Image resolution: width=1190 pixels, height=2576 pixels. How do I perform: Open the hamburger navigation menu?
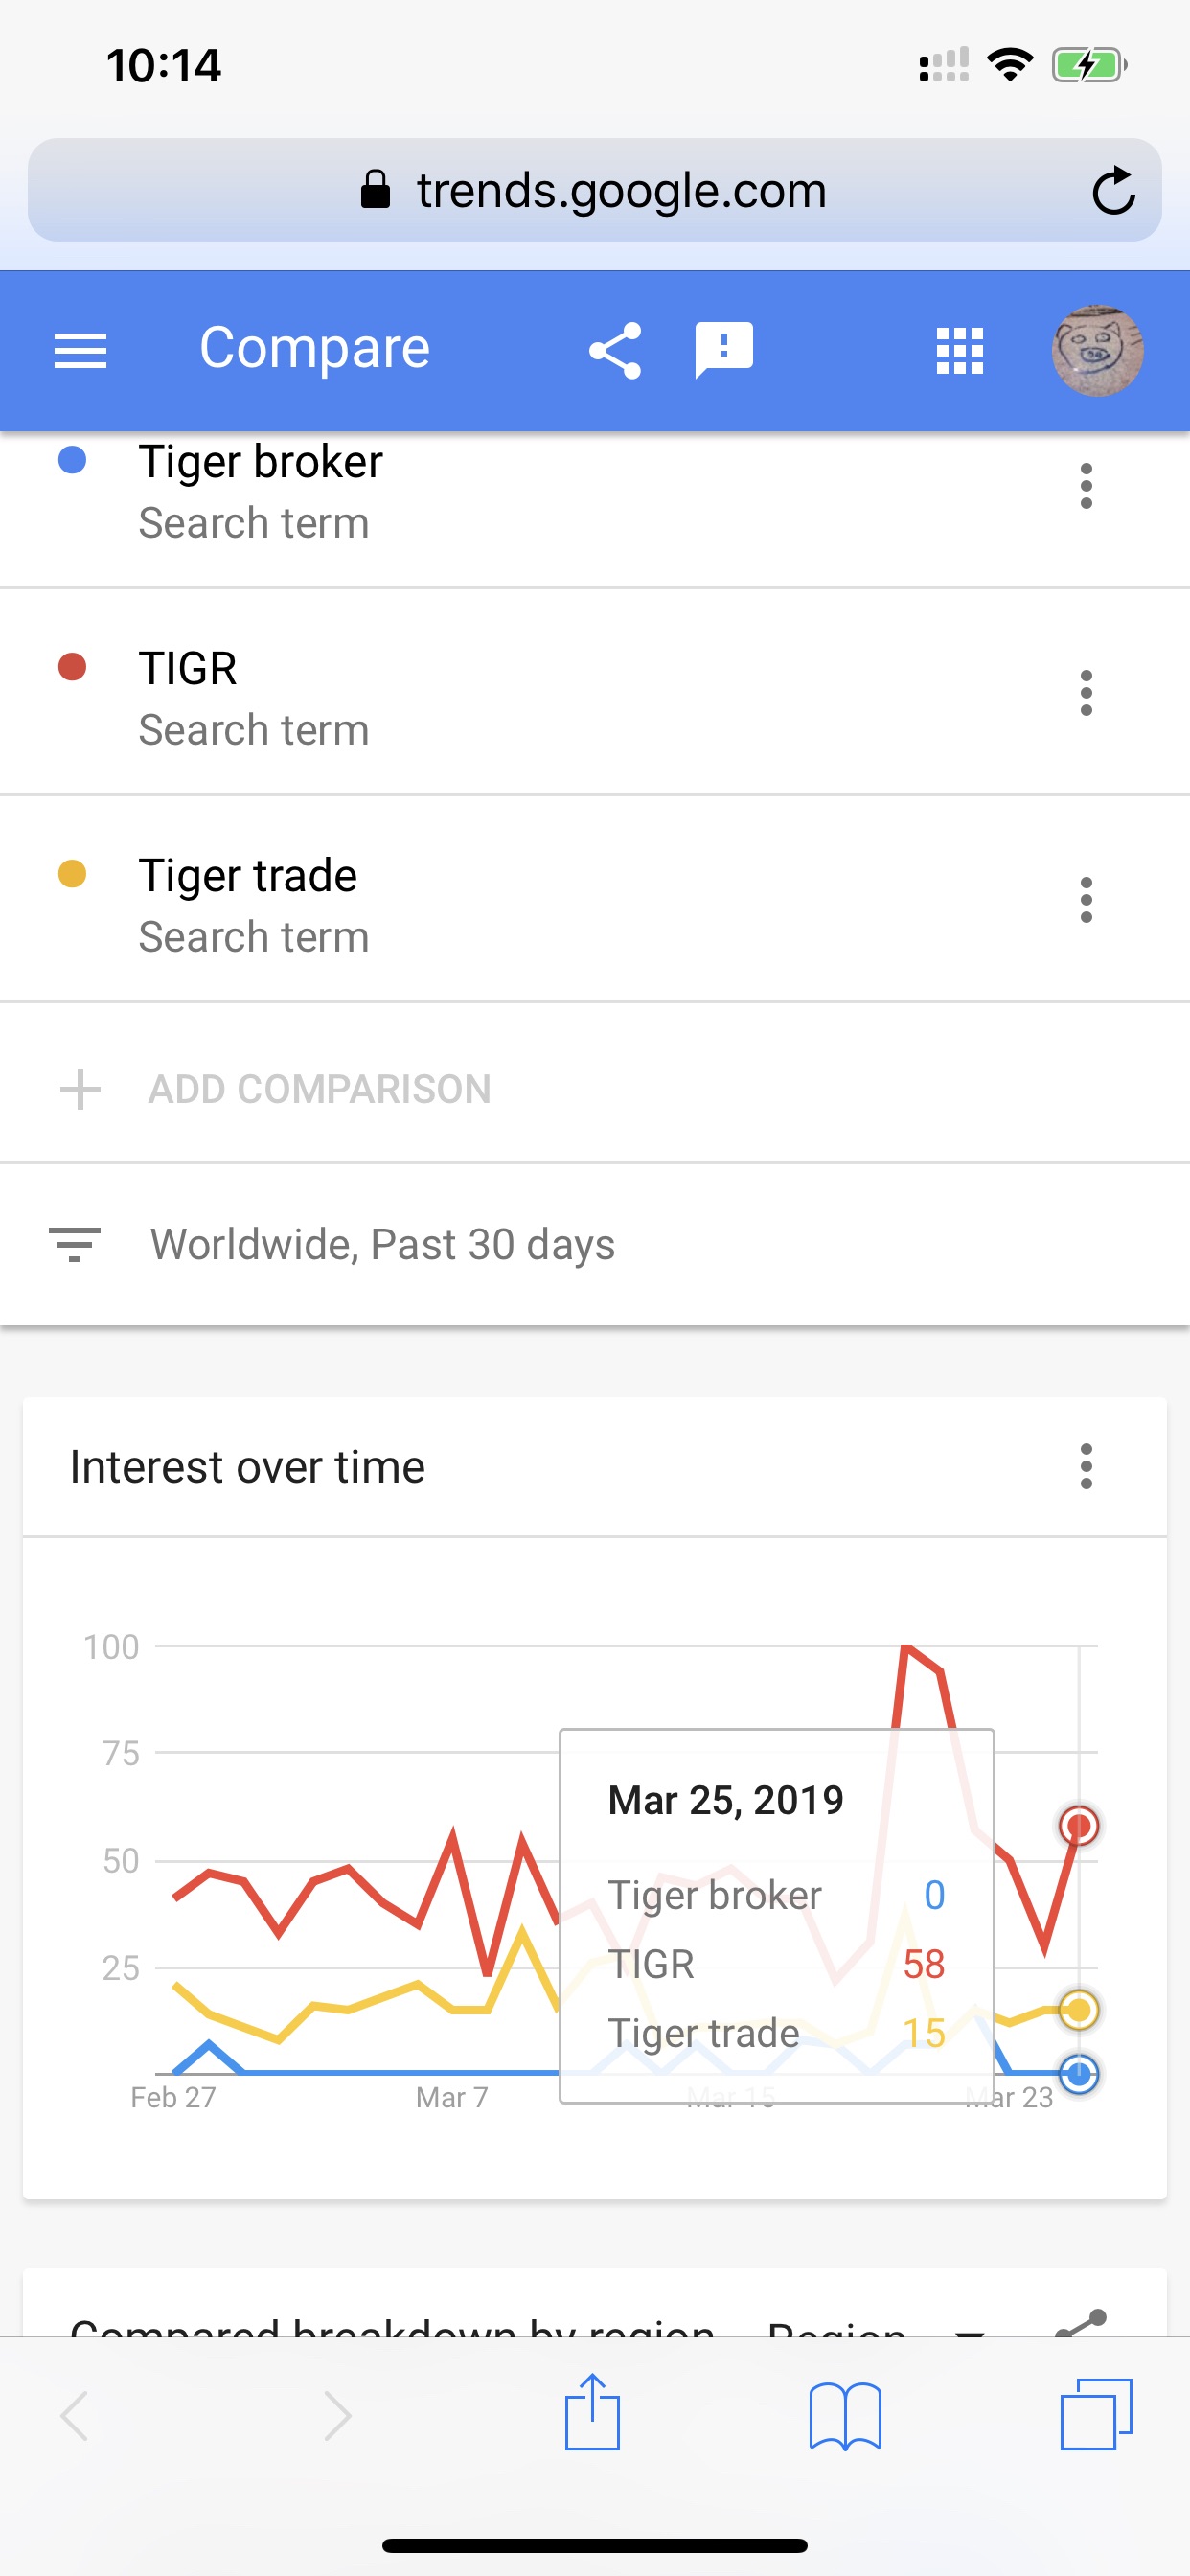(80, 350)
